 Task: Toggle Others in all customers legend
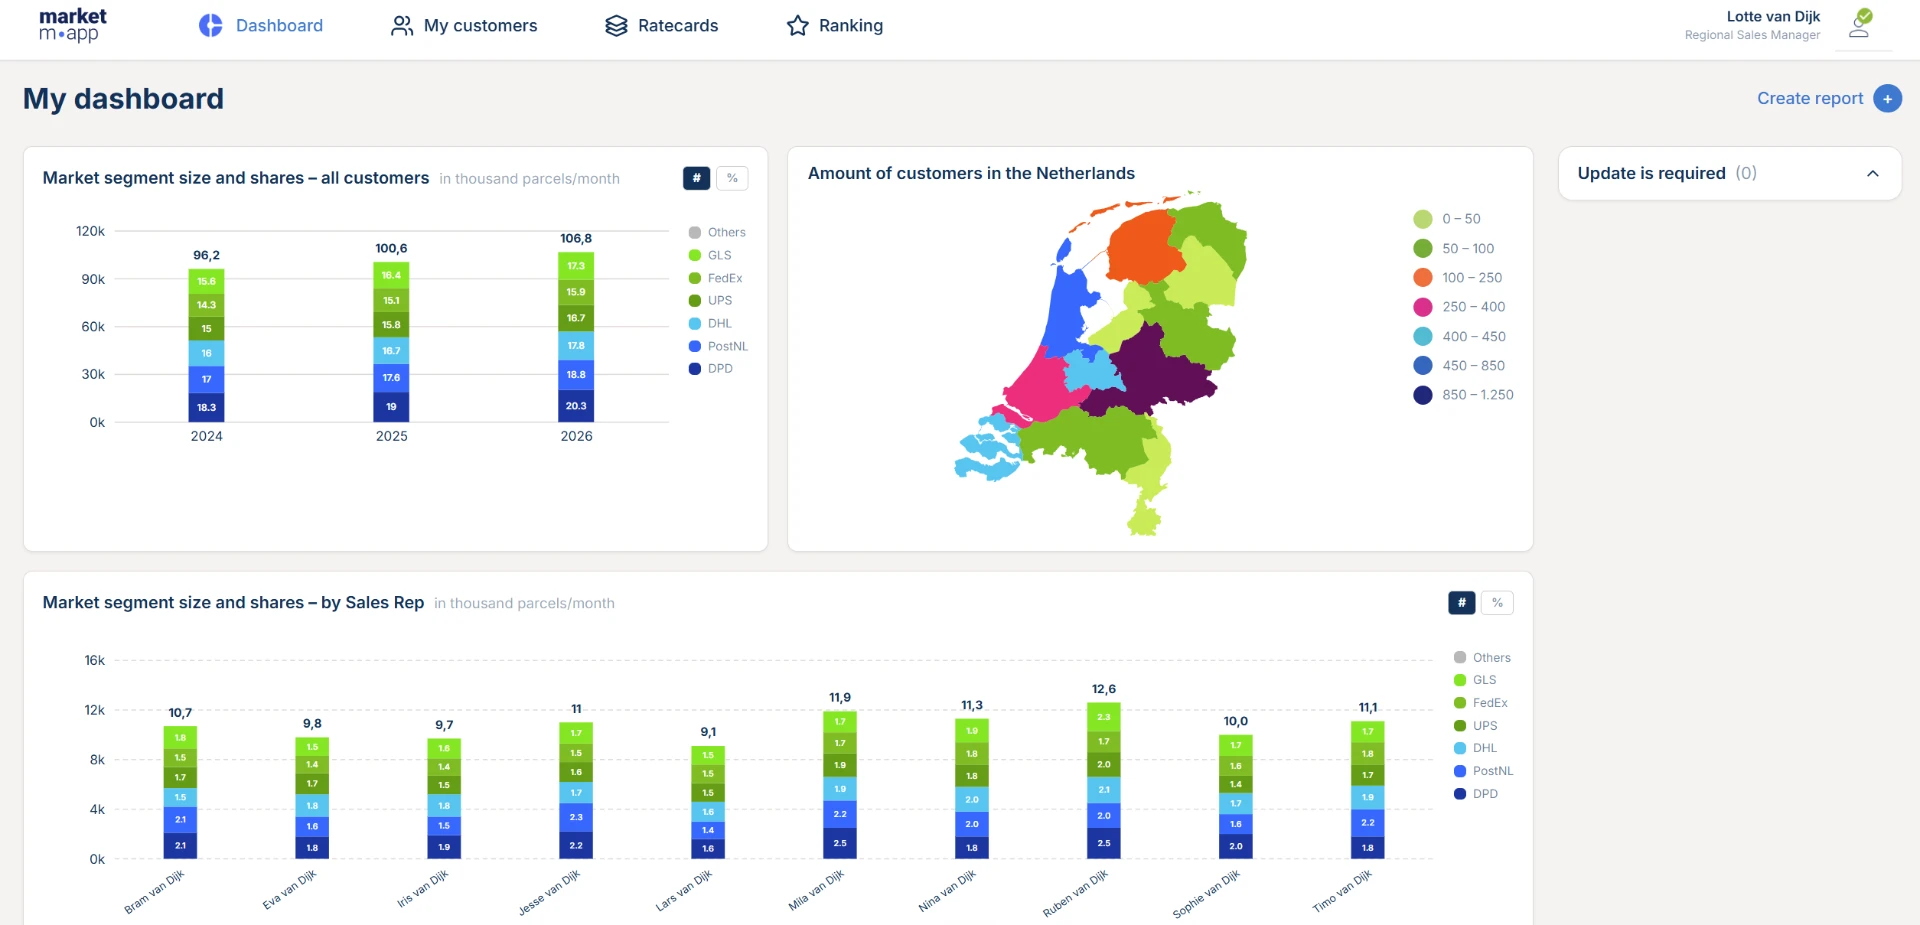pyautogui.click(x=717, y=232)
